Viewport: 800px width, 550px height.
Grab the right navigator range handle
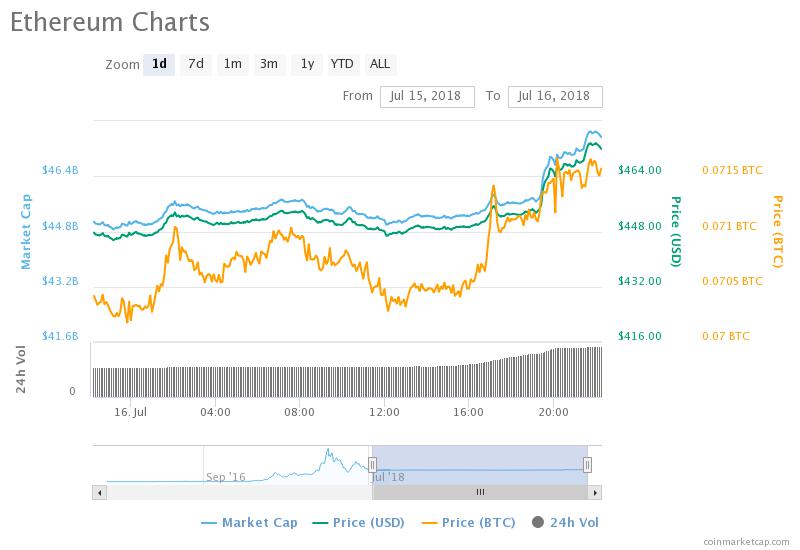point(587,465)
